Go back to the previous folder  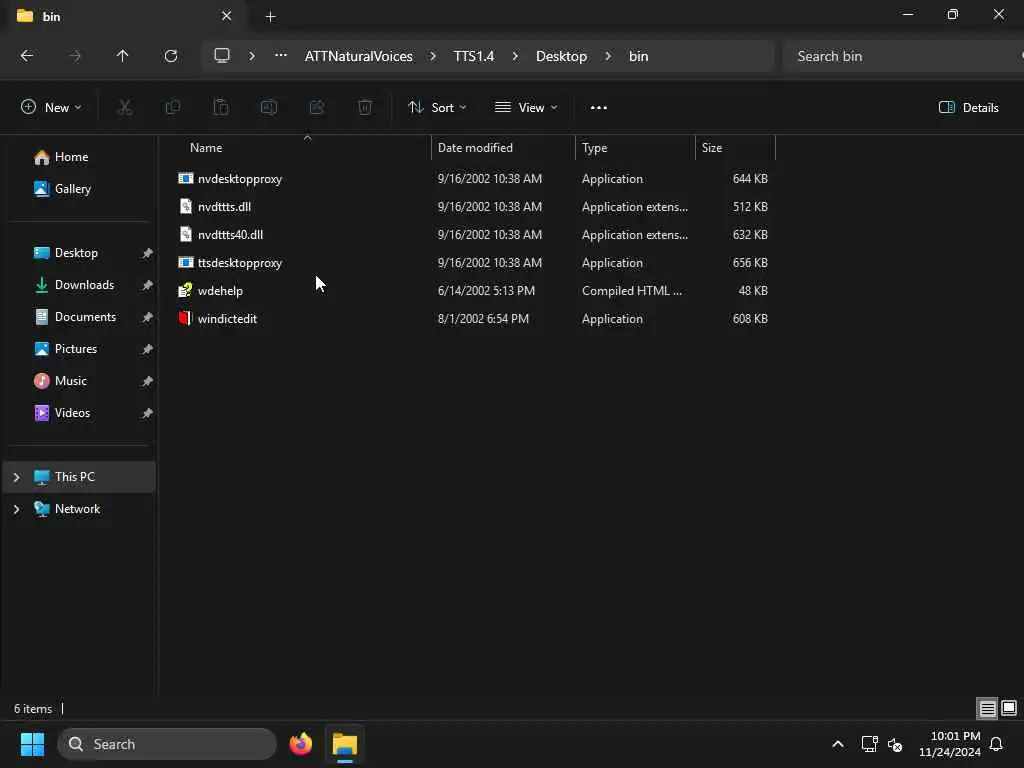tap(27, 56)
